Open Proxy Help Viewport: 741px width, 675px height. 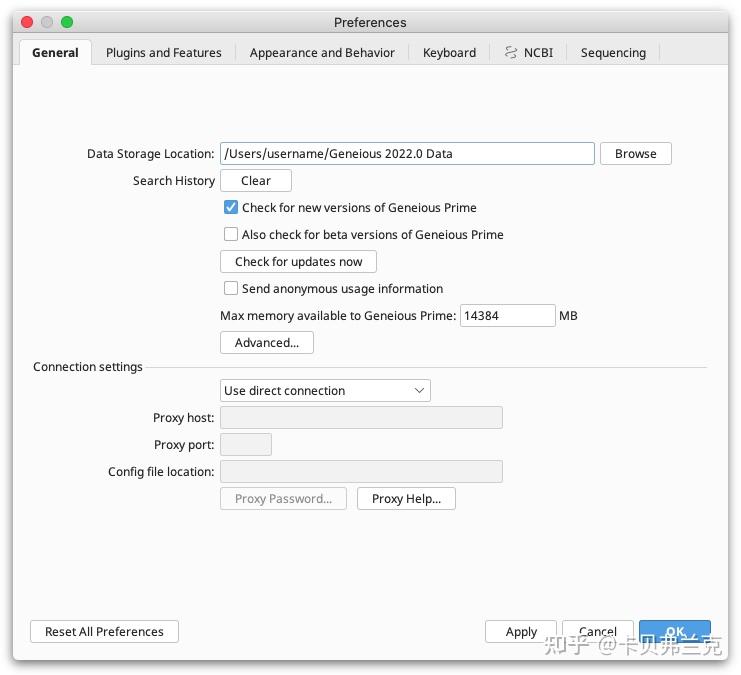point(406,499)
